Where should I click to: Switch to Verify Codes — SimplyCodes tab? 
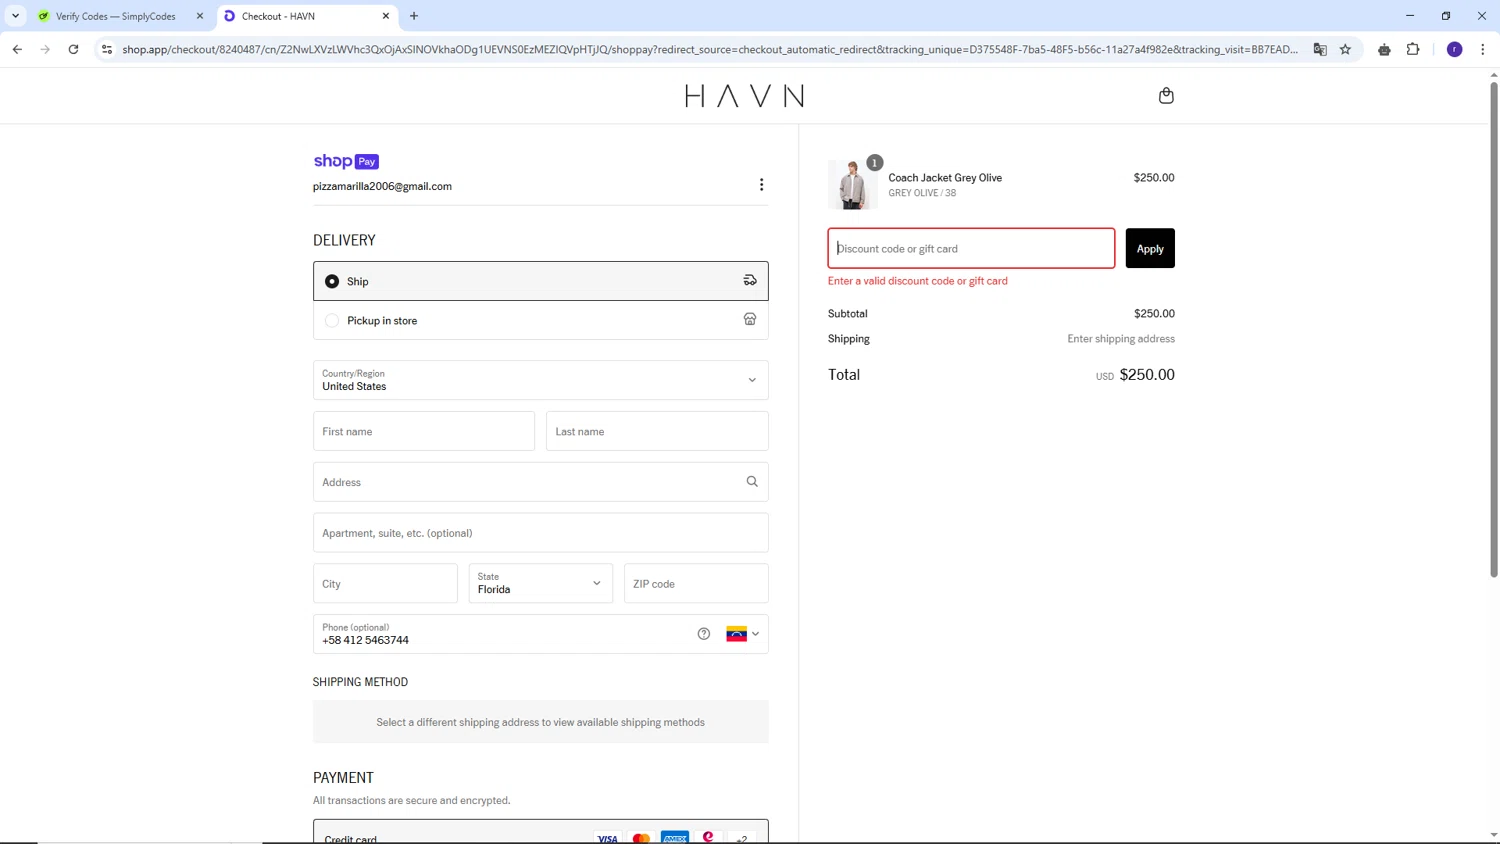(120, 16)
